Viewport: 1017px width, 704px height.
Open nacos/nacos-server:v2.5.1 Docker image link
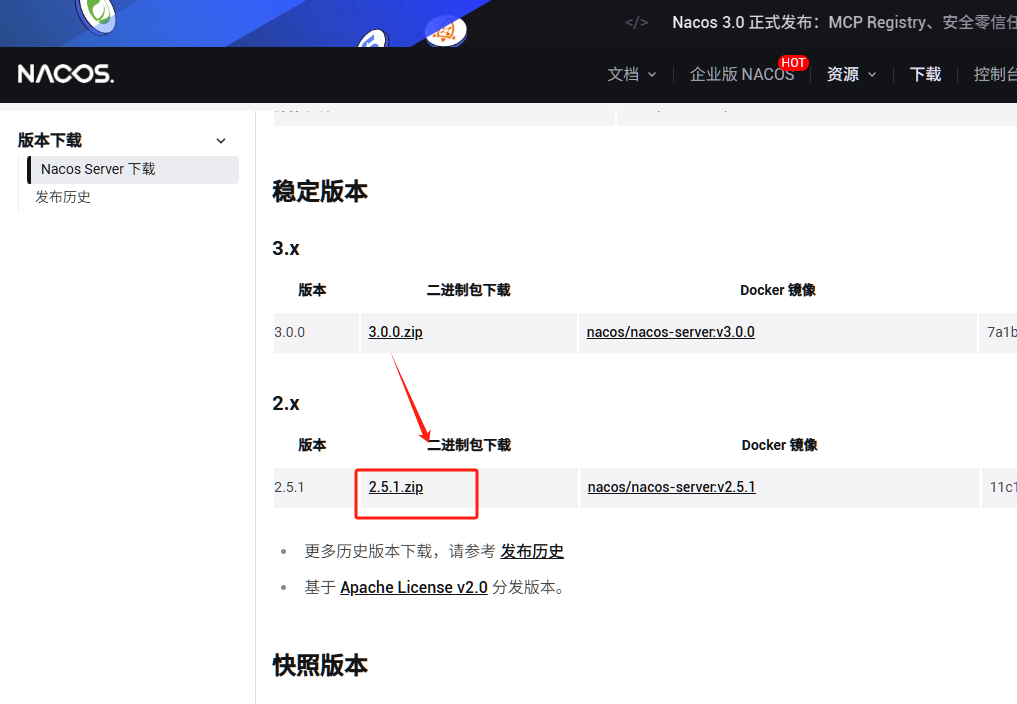coord(671,487)
